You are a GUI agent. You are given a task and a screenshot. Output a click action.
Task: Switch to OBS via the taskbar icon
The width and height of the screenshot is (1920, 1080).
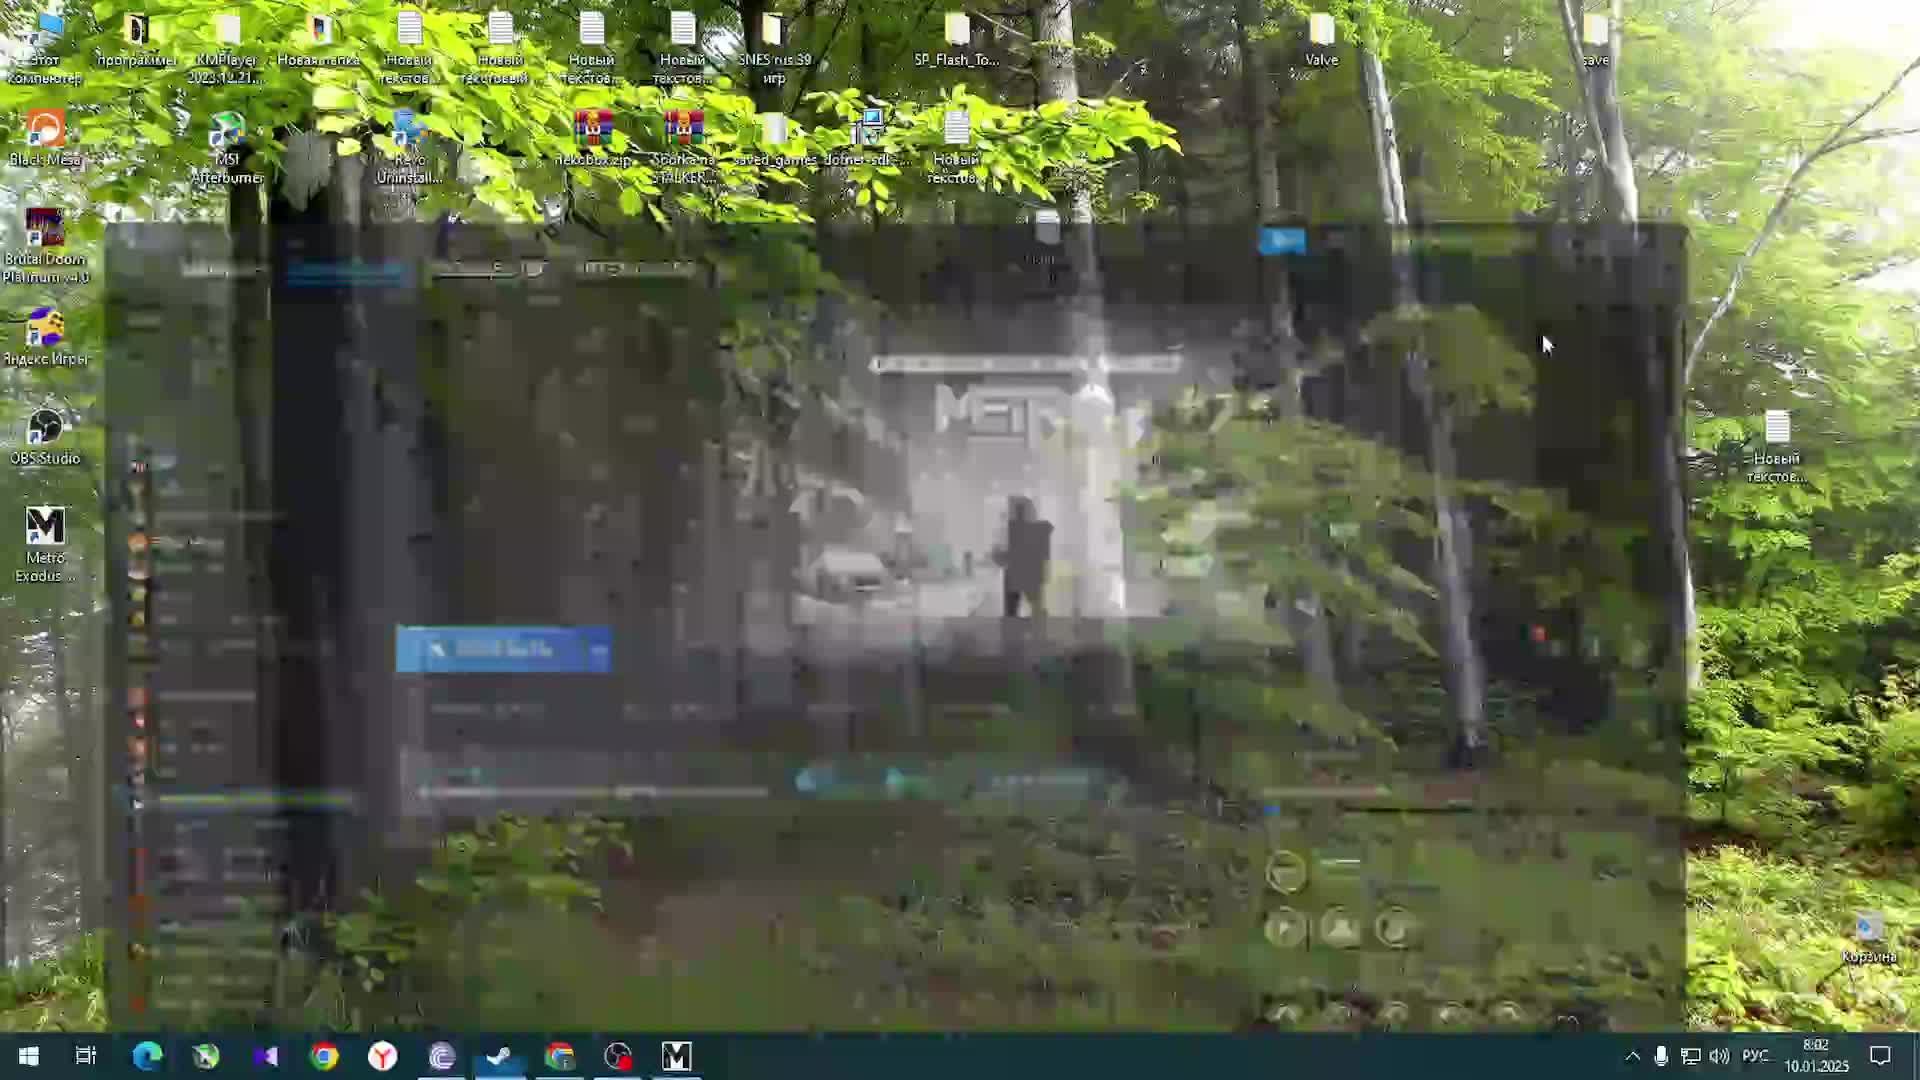point(618,1056)
